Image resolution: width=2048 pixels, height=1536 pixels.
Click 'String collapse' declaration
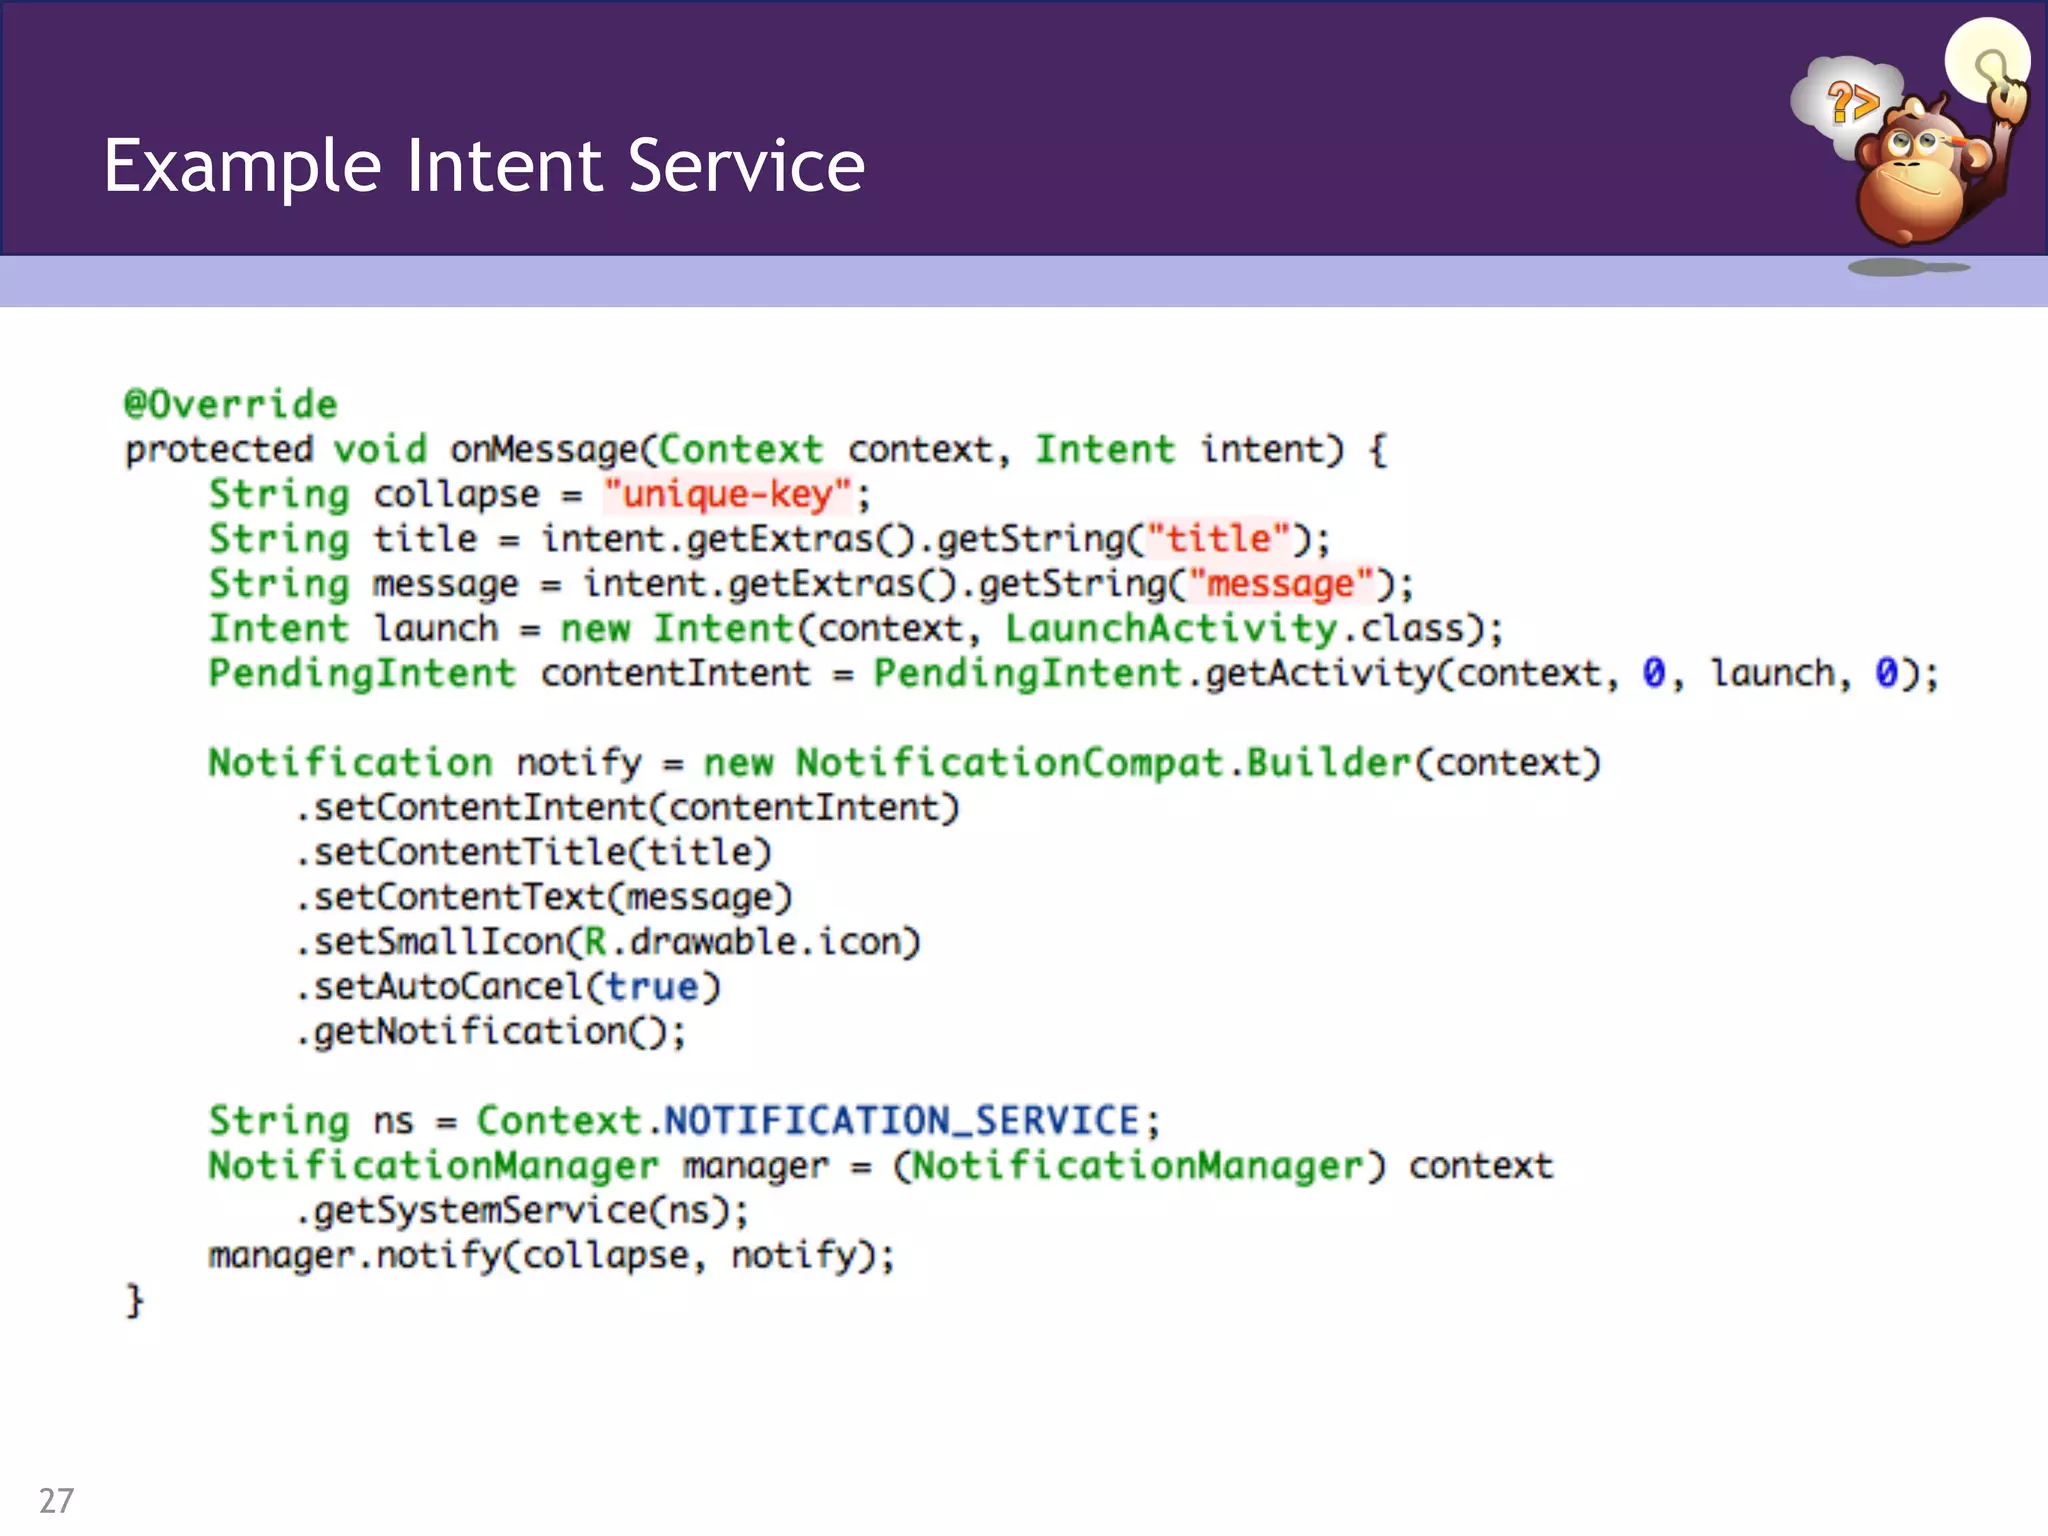pyautogui.click(x=374, y=495)
